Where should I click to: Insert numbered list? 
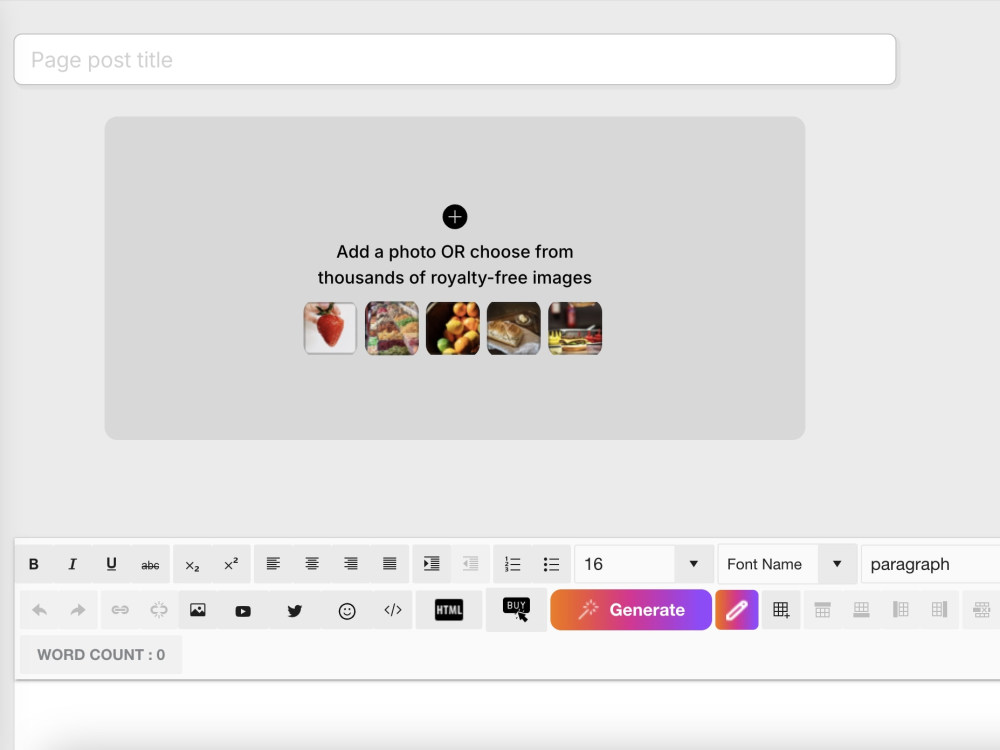[x=513, y=564]
